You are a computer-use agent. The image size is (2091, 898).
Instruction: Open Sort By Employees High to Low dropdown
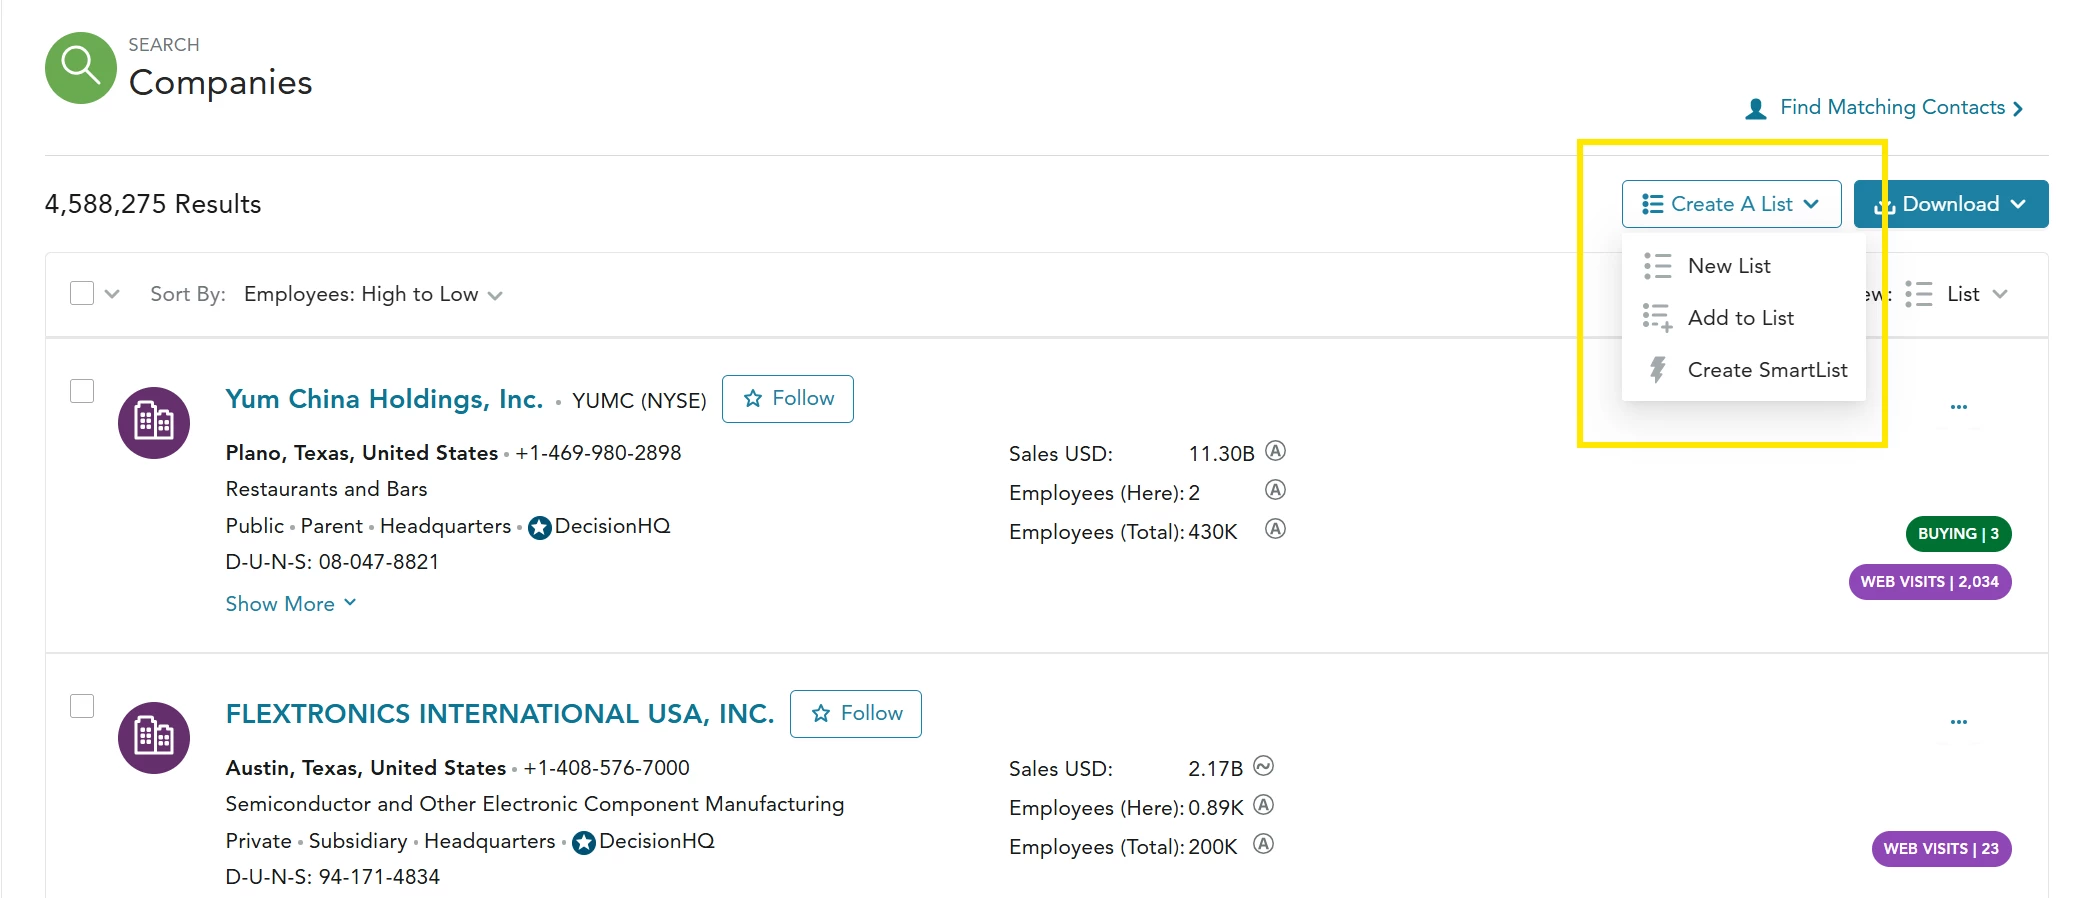373,294
